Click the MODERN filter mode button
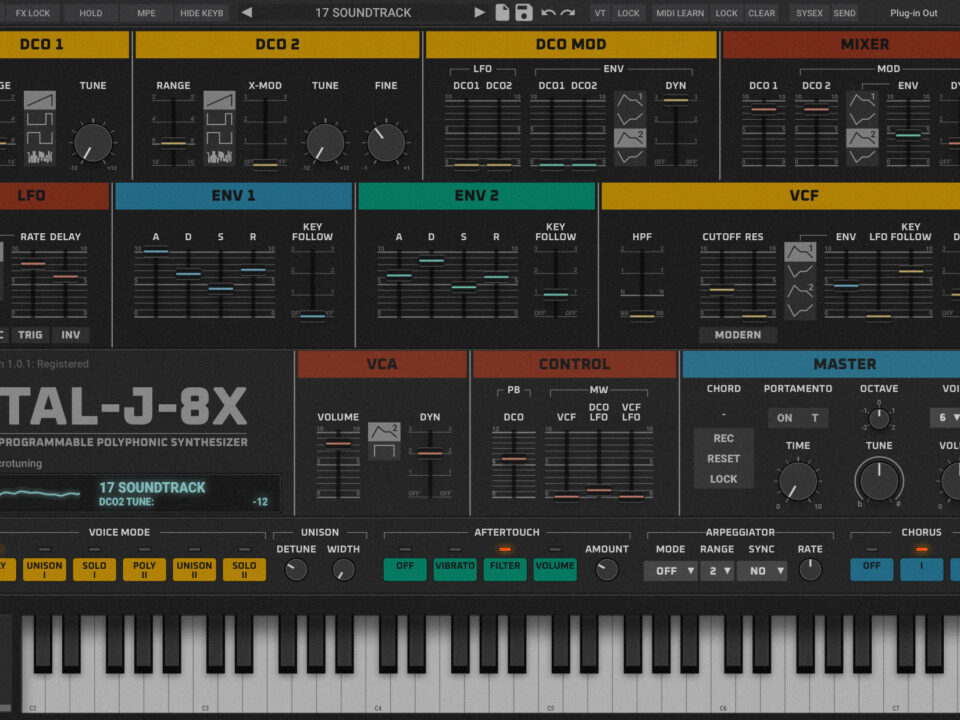Viewport: 960px width, 720px height. click(x=738, y=335)
